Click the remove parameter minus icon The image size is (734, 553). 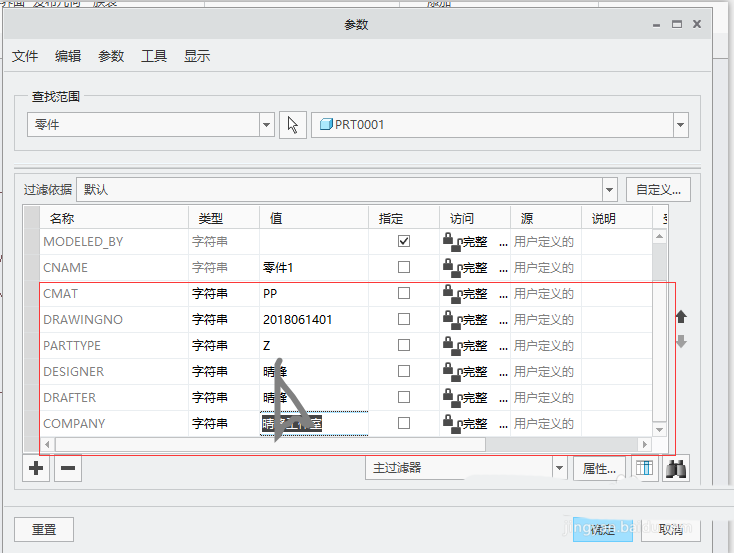pyautogui.click(x=68, y=468)
